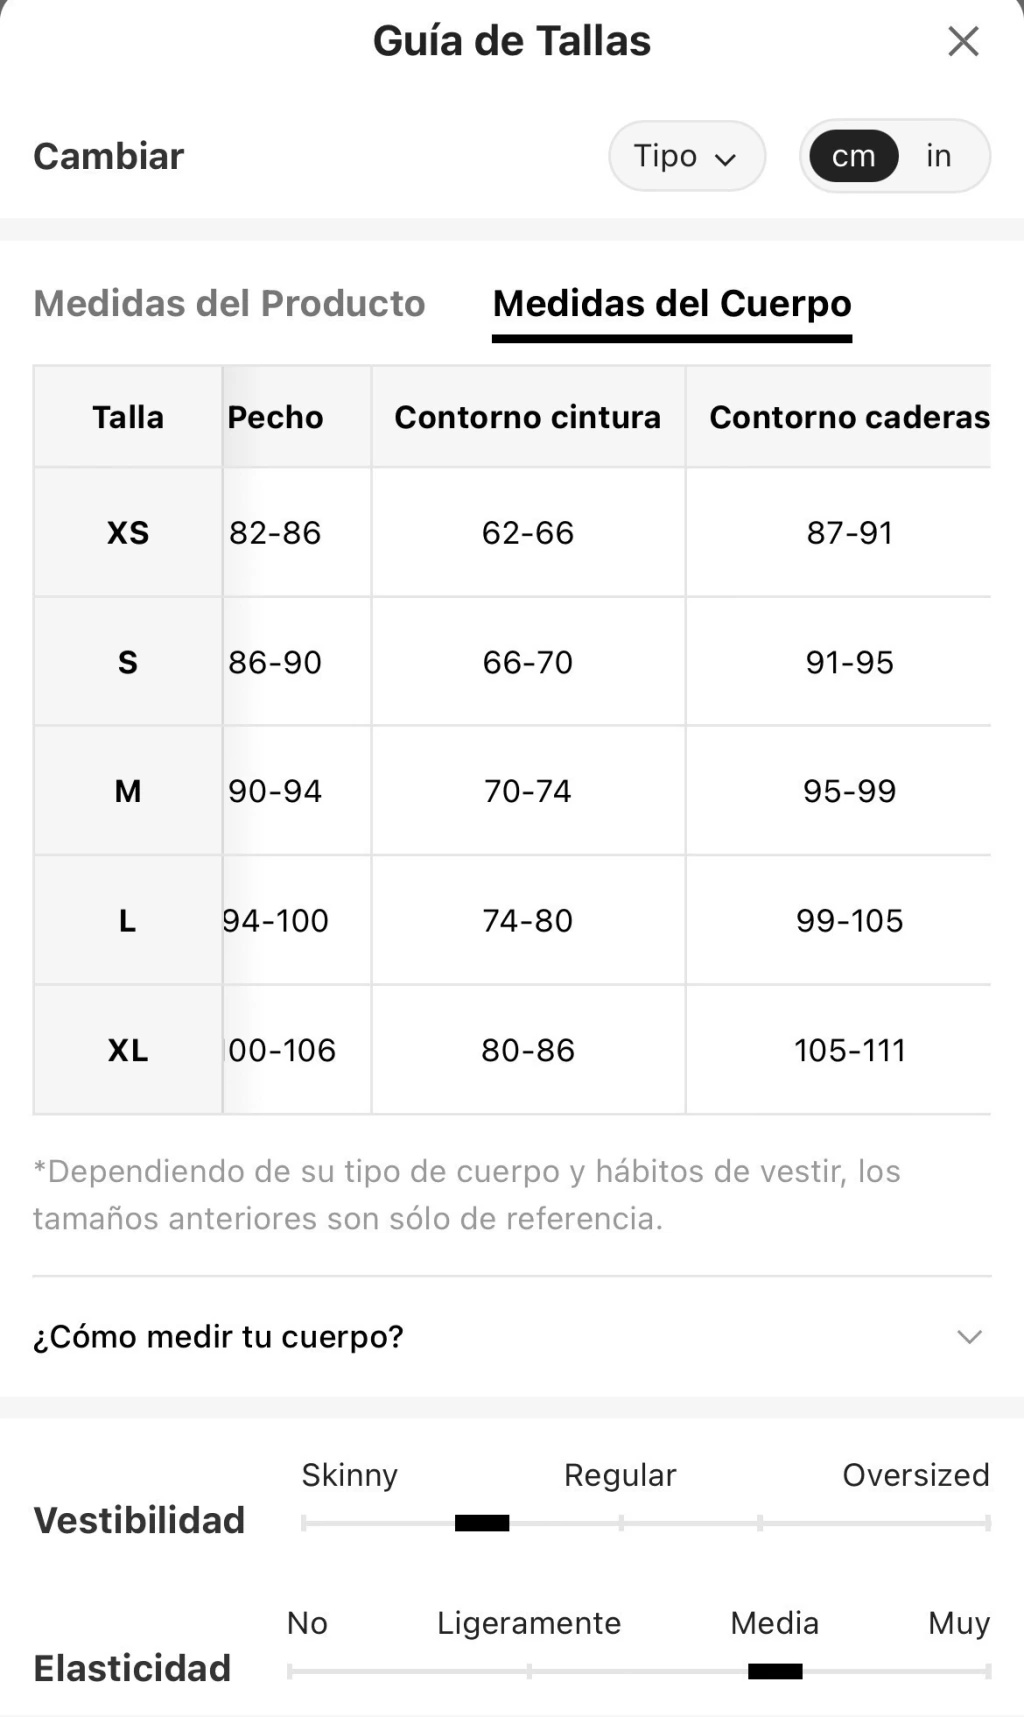
Task: Select the XS size row header
Action: (x=128, y=532)
